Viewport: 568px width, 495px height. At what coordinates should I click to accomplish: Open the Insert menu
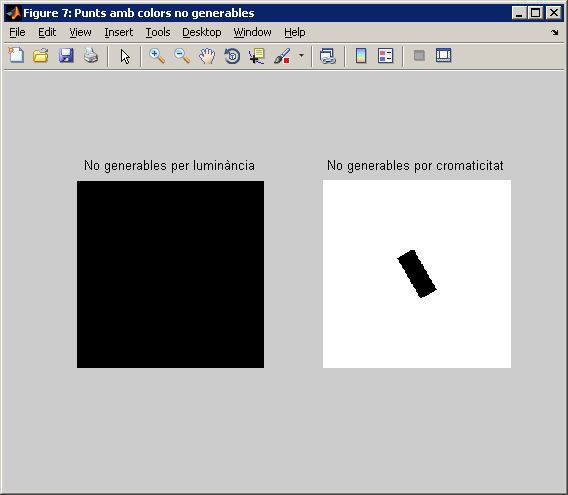tap(118, 32)
